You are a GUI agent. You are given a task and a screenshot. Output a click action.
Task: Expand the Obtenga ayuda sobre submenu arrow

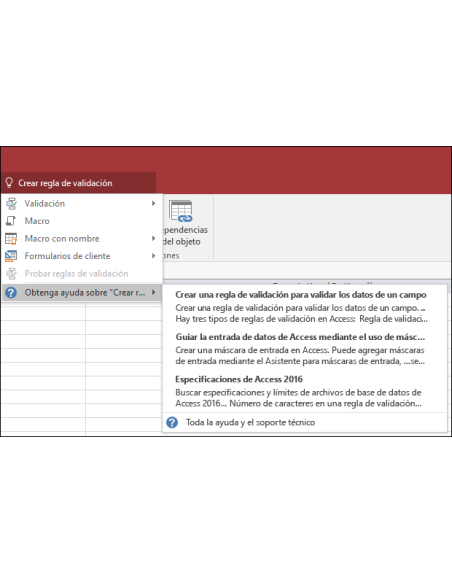click(x=153, y=293)
